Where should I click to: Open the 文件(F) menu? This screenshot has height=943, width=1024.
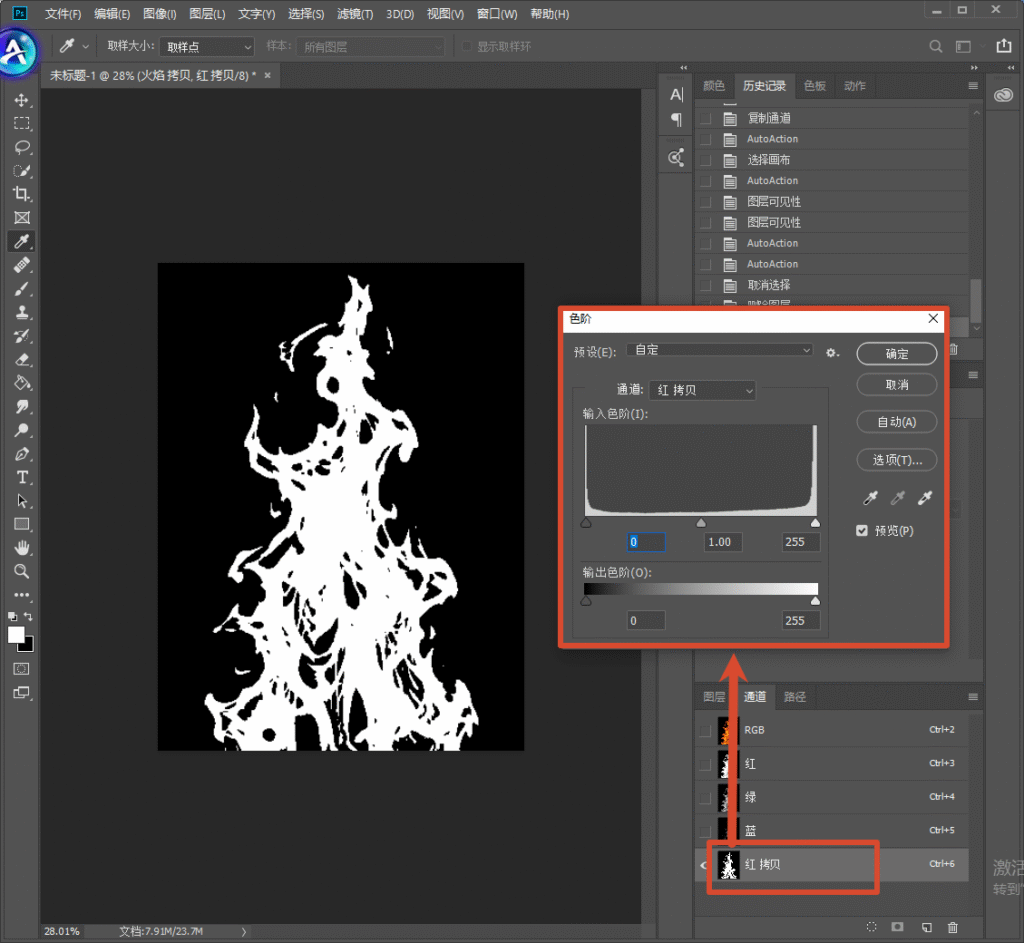coord(63,14)
